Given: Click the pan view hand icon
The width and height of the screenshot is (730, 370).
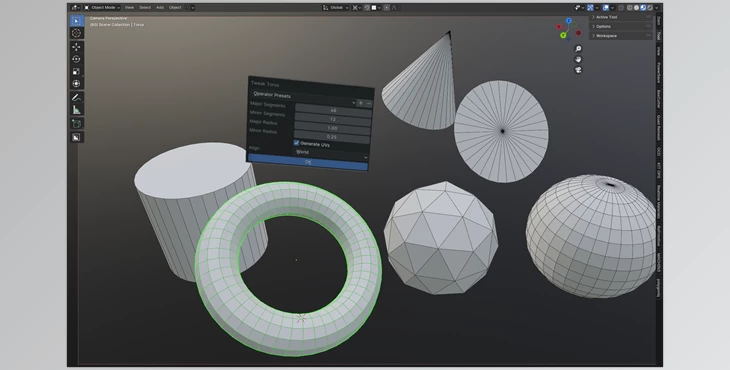Looking at the screenshot, I should tap(578, 59).
